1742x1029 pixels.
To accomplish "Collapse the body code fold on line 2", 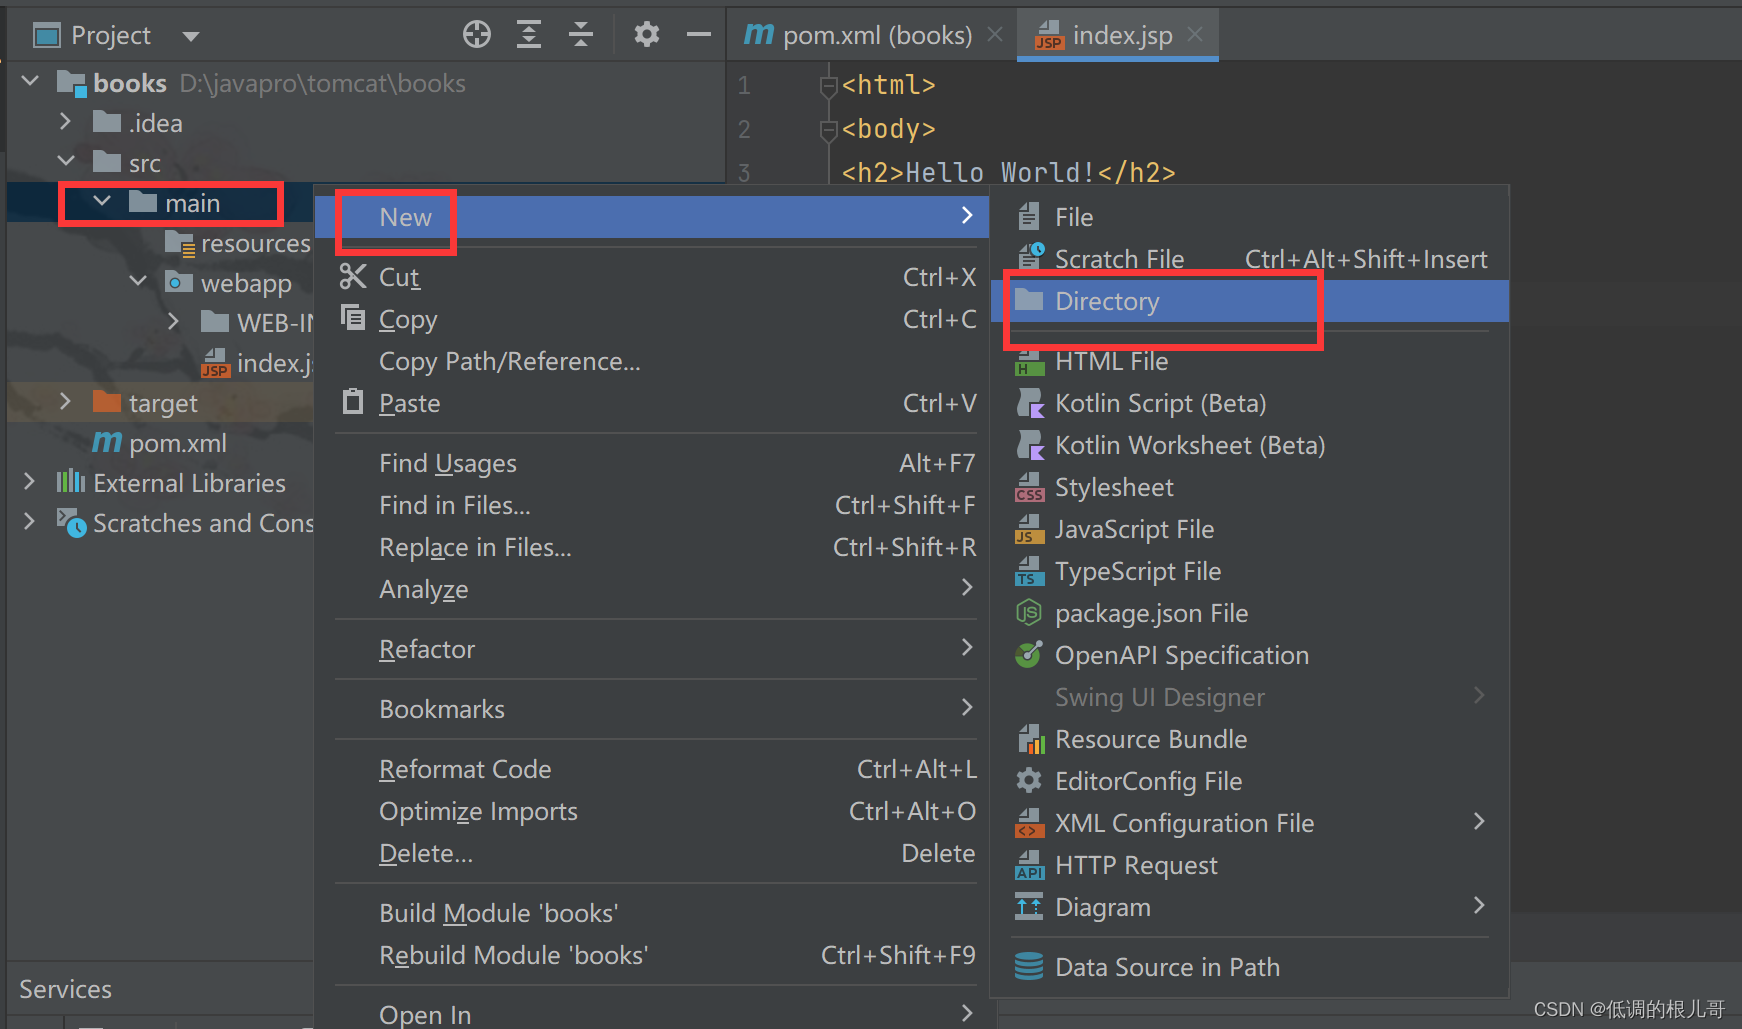I will tap(827, 129).
